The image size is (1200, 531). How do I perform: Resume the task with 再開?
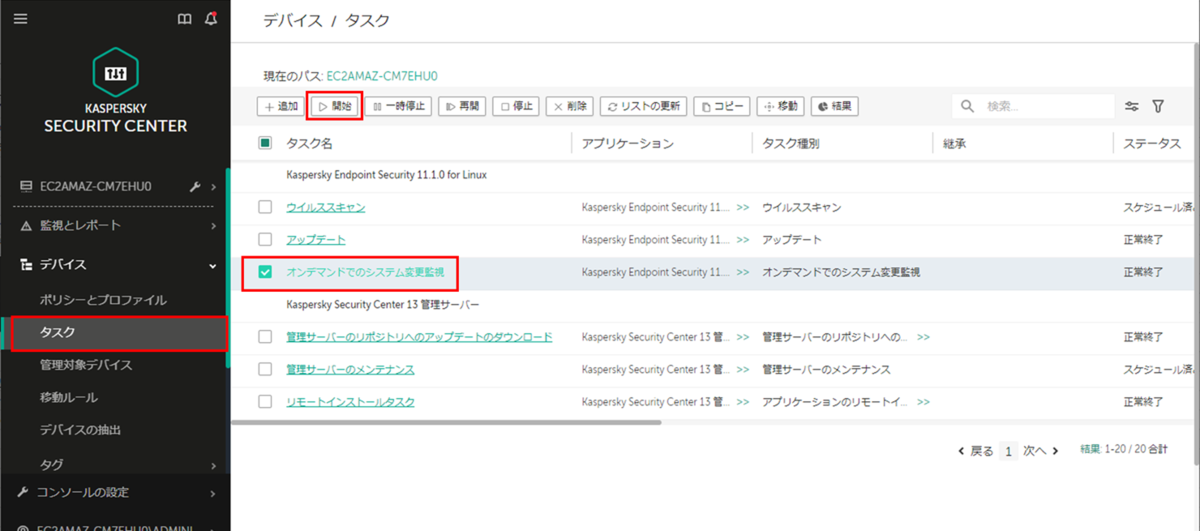(462, 106)
